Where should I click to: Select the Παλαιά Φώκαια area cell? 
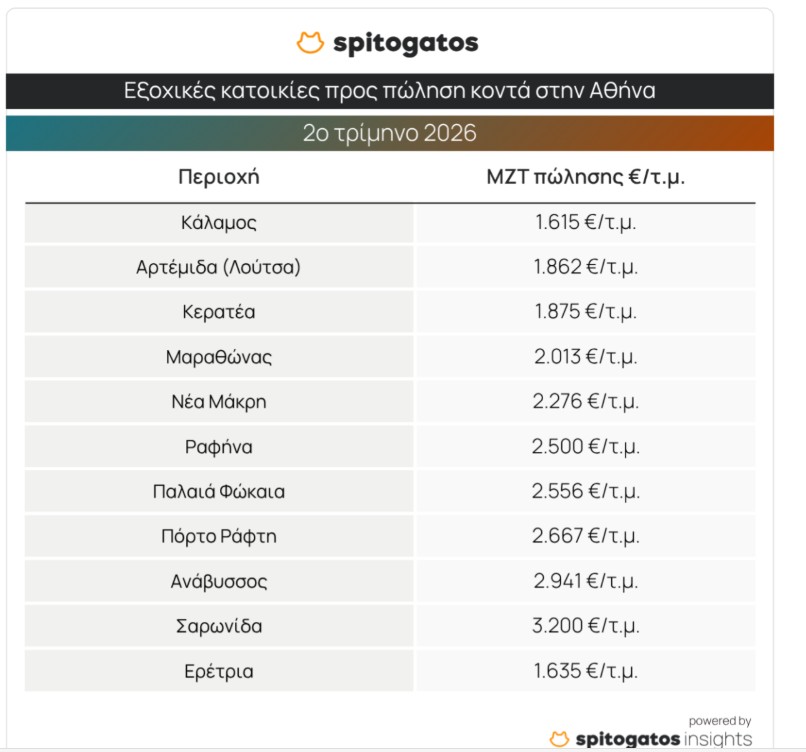(218, 491)
